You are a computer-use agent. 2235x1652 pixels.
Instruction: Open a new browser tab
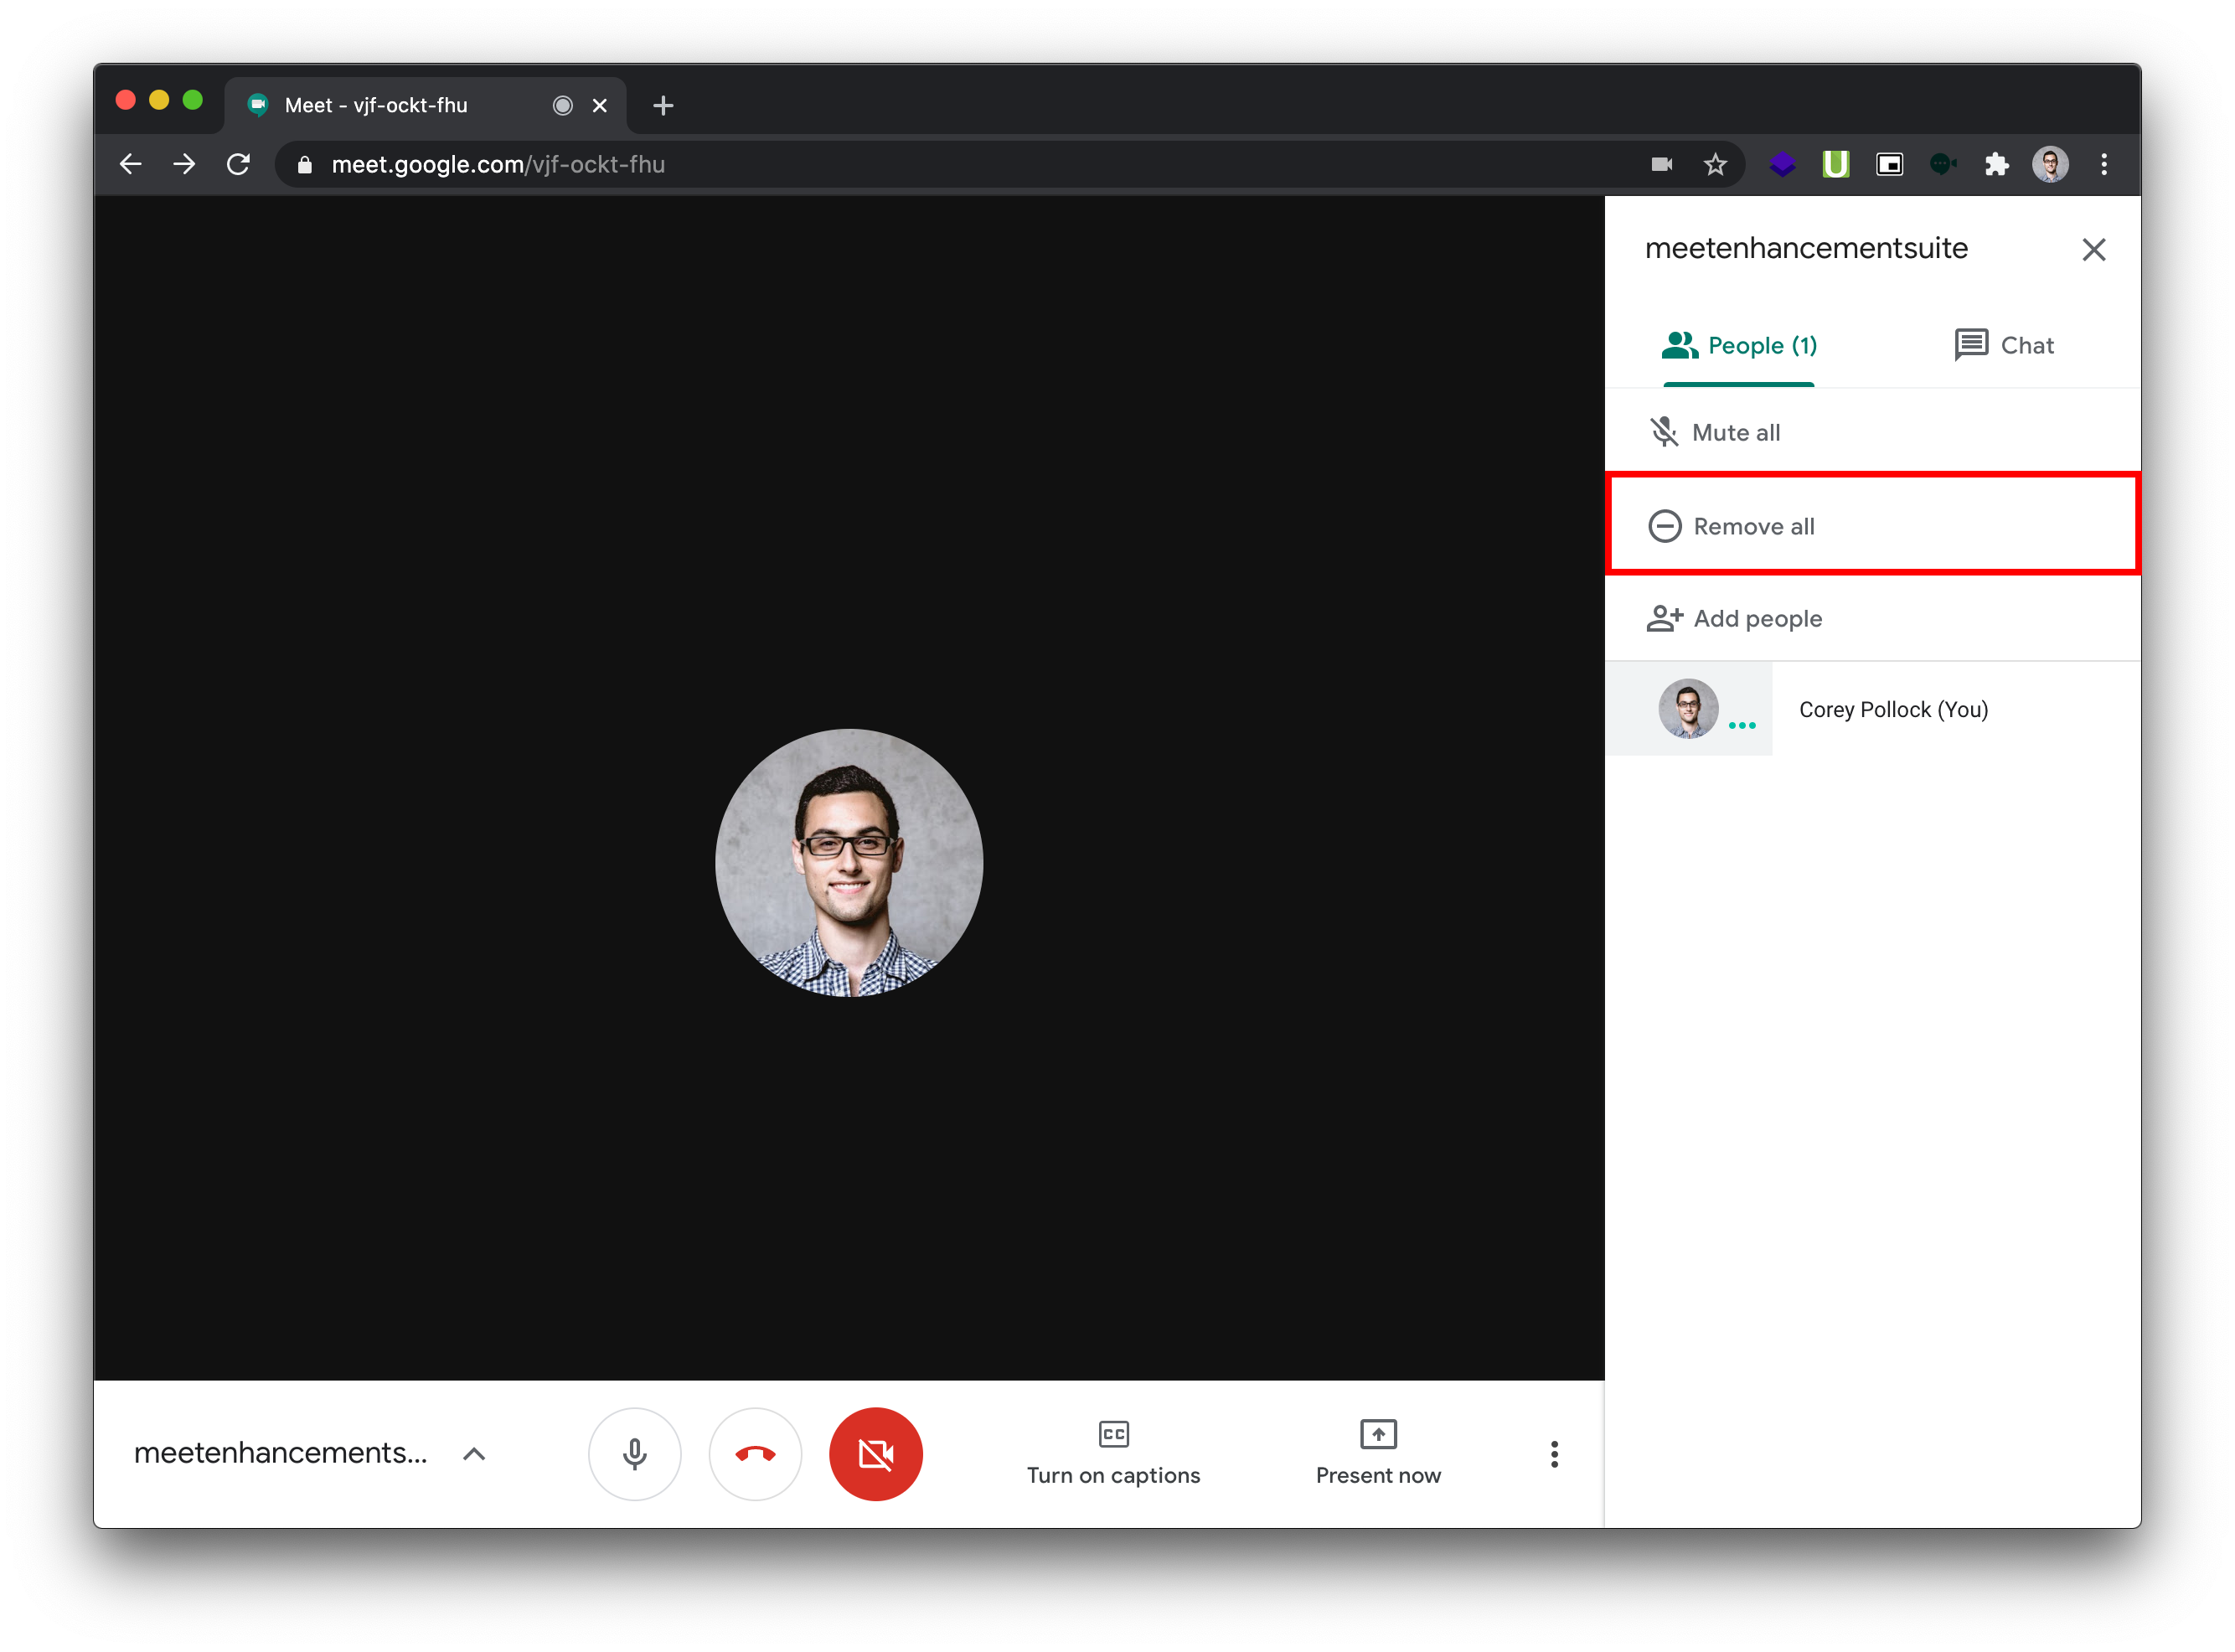pos(663,105)
